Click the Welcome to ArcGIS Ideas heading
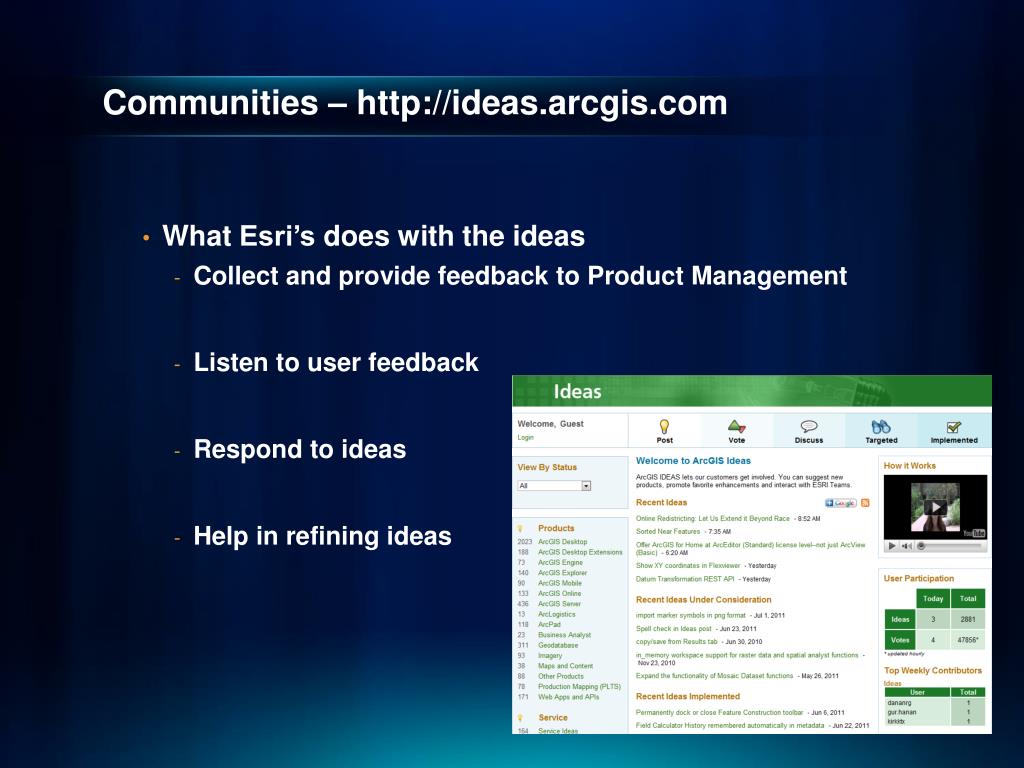1024x768 pixels. pos(694,461)
